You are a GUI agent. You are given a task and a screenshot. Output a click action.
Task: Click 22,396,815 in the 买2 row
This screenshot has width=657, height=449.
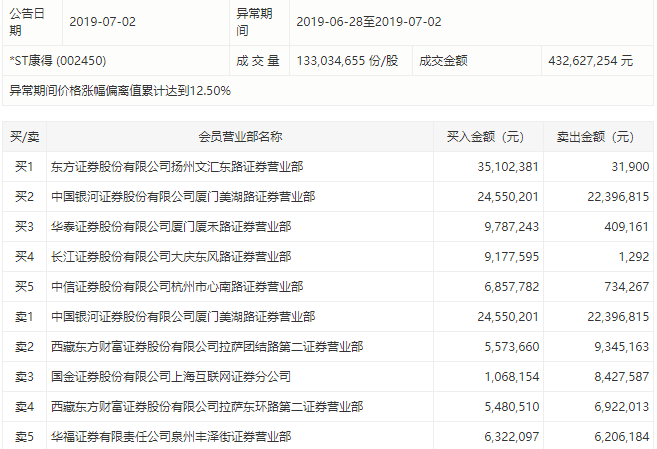pos(618,197)
